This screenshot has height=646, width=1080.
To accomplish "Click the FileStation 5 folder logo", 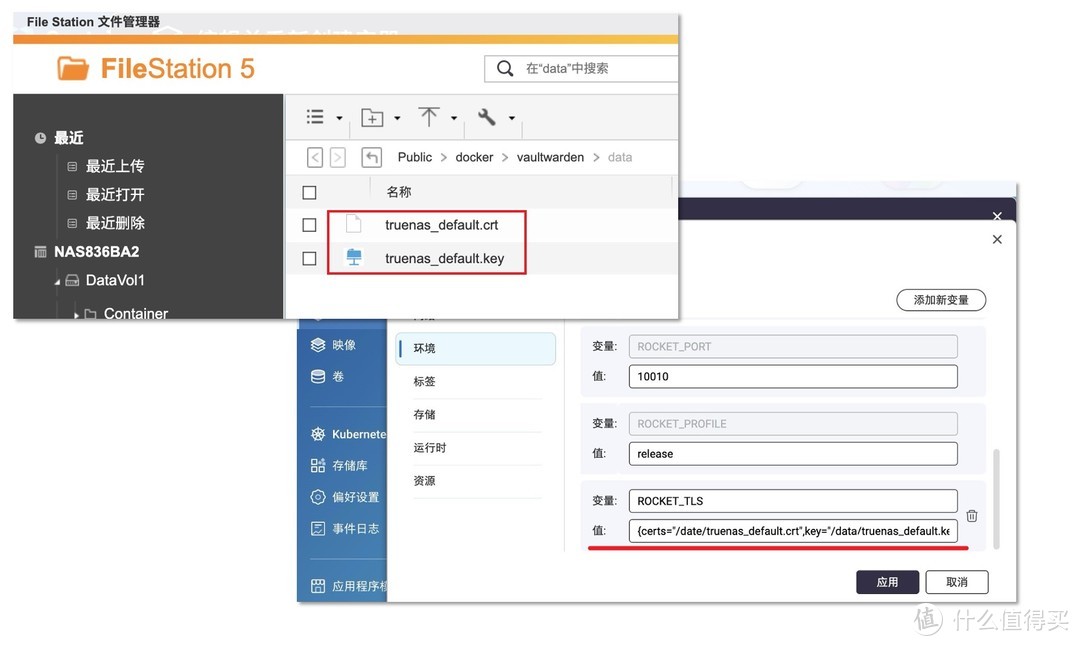I will (72, 69).
